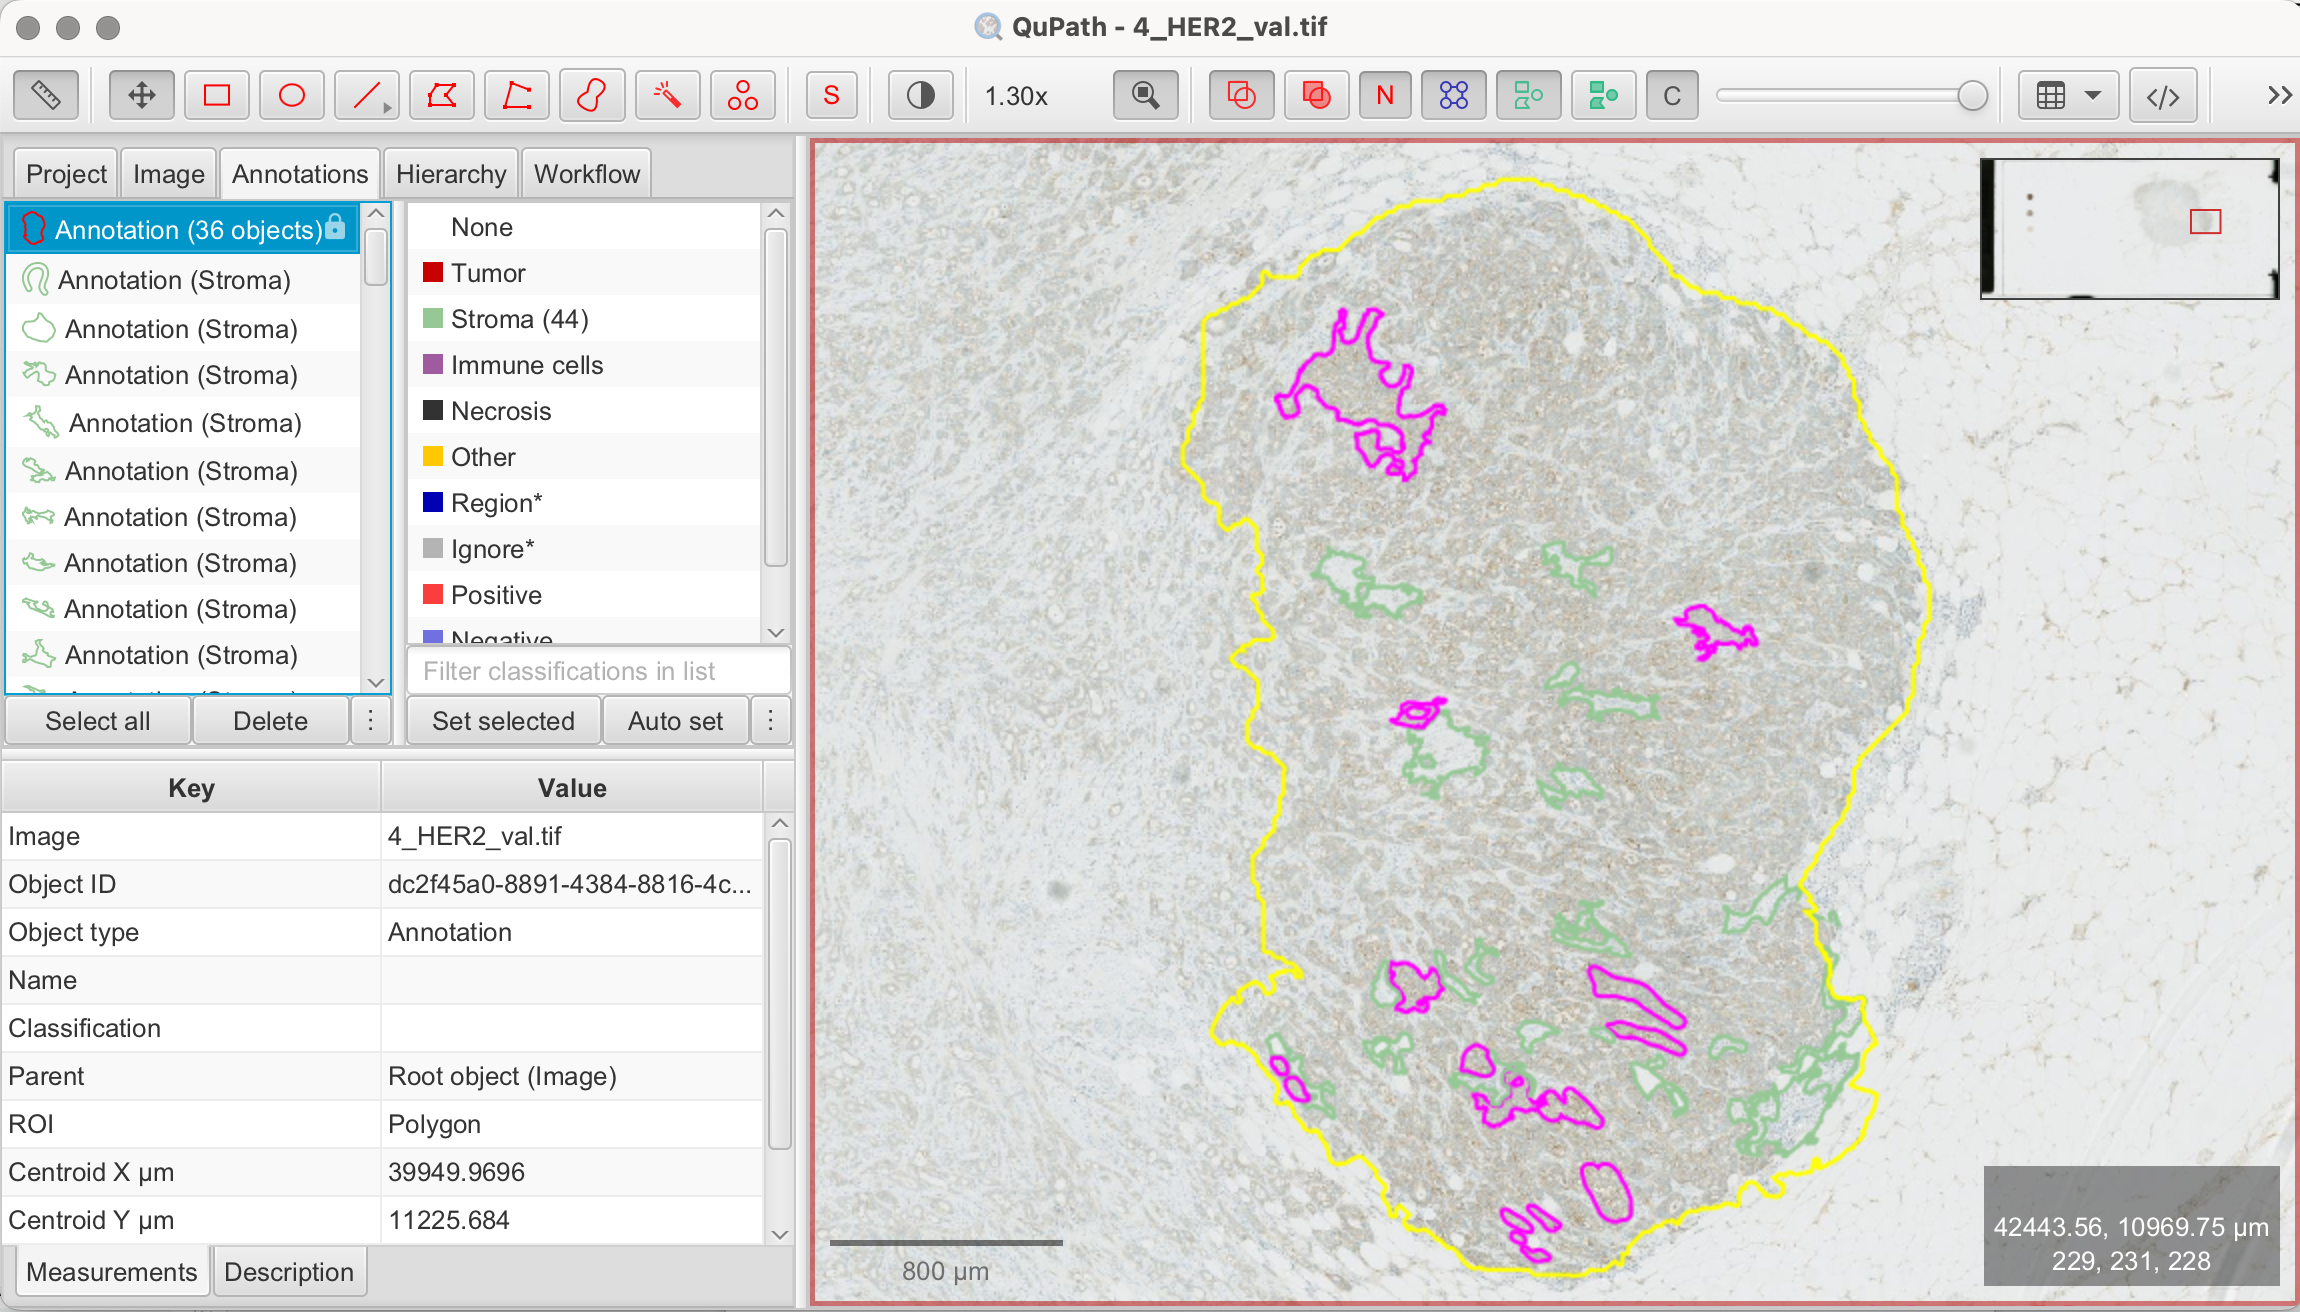The image size is (2300, 1312).
Task: Open the script editor
Action: coord(2162,96)
